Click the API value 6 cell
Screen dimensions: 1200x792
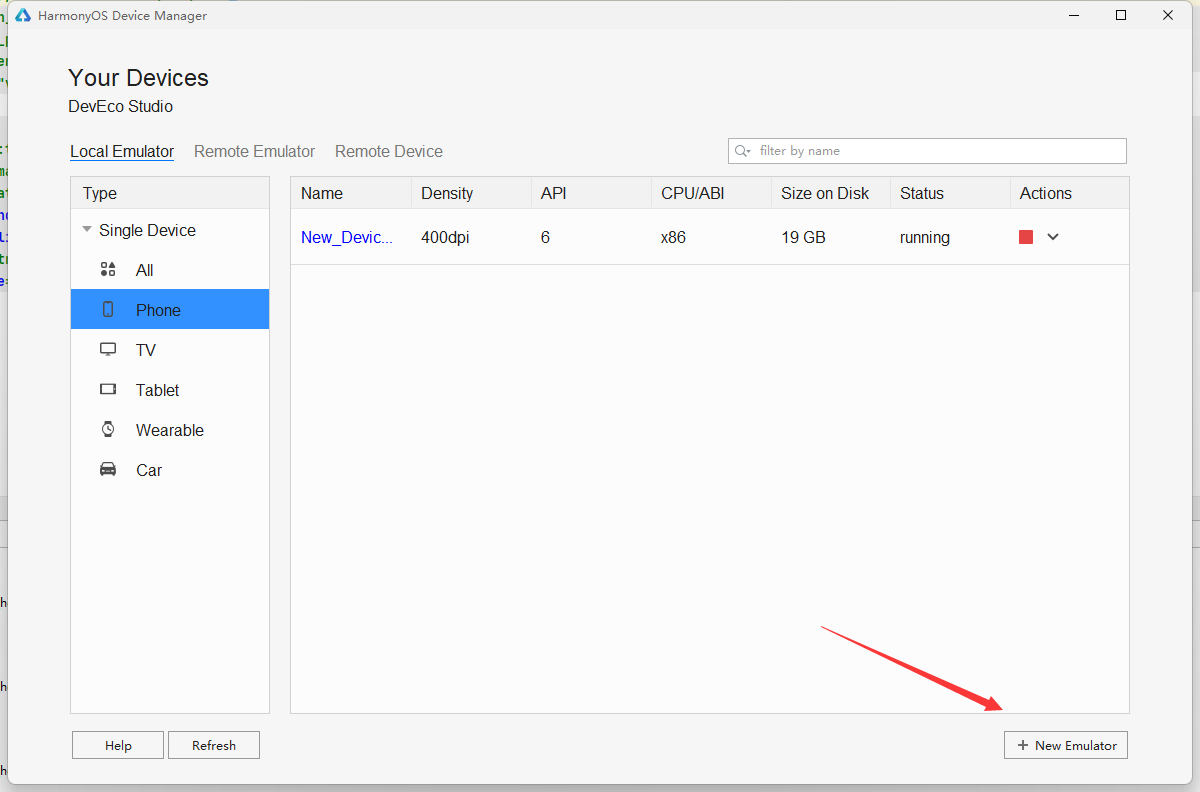(x=545, y=237)
